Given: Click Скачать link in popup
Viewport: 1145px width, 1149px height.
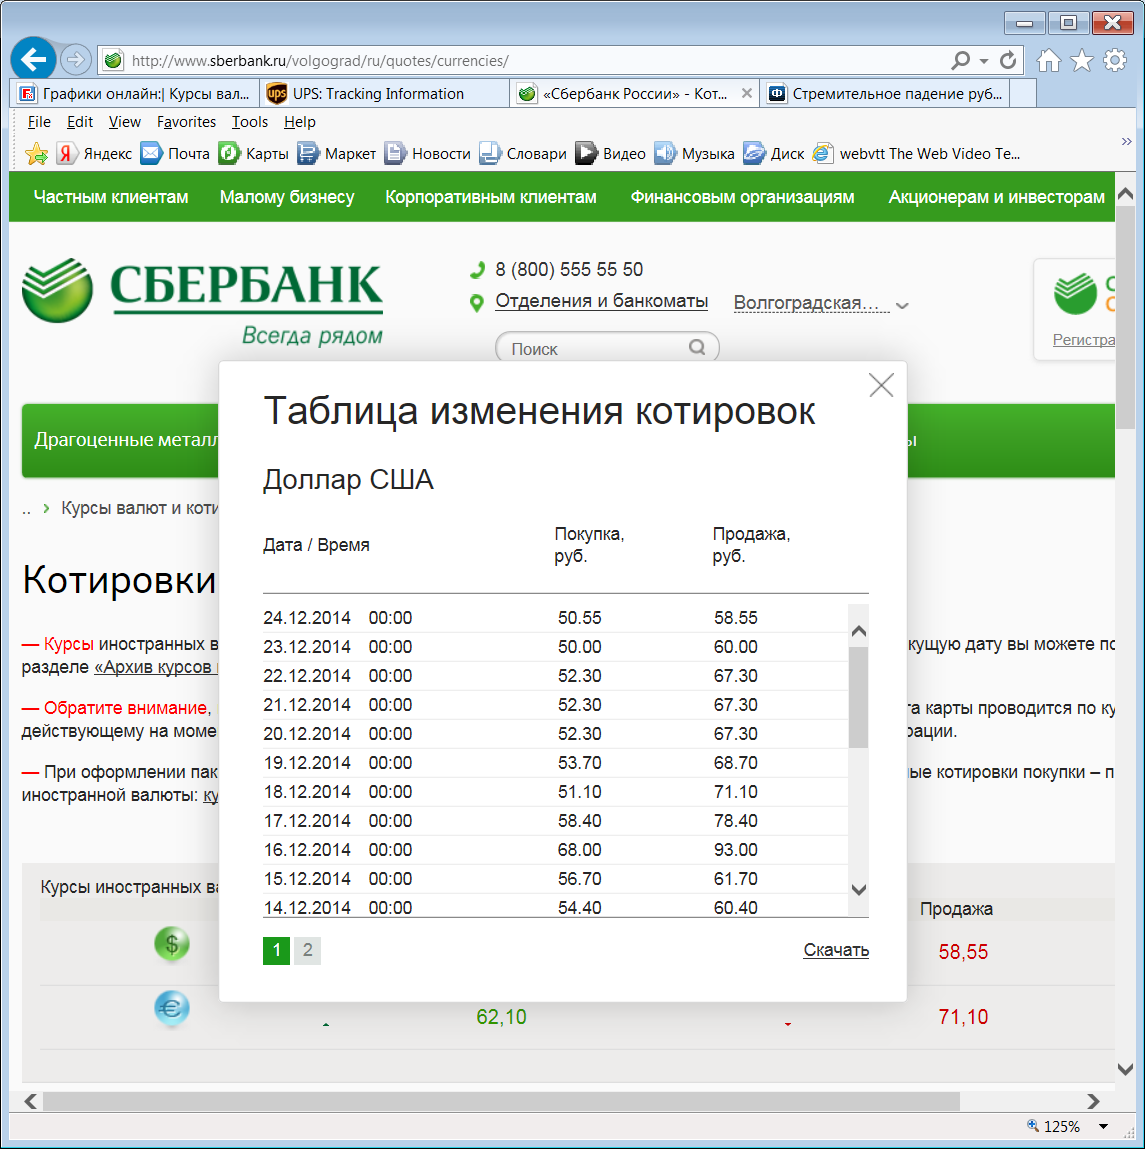Looking at the screenshot, I should point(836,950).
